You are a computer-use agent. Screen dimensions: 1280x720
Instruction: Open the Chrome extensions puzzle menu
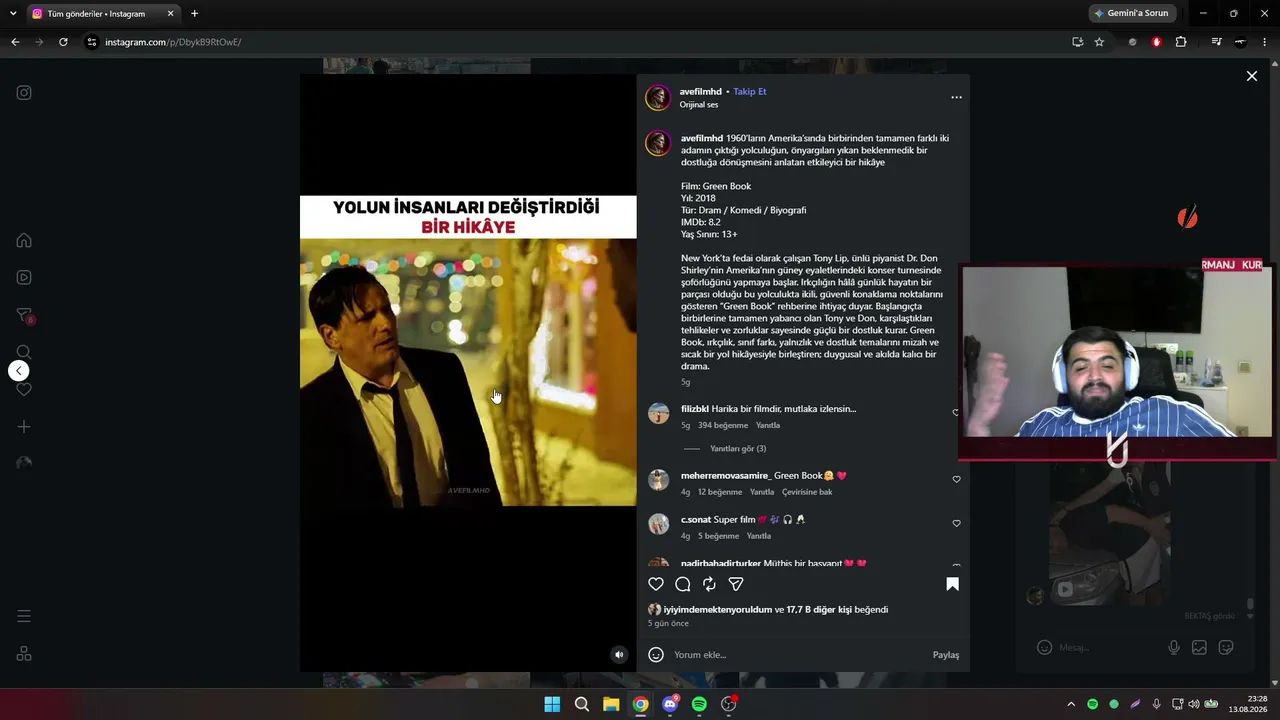1181,42
